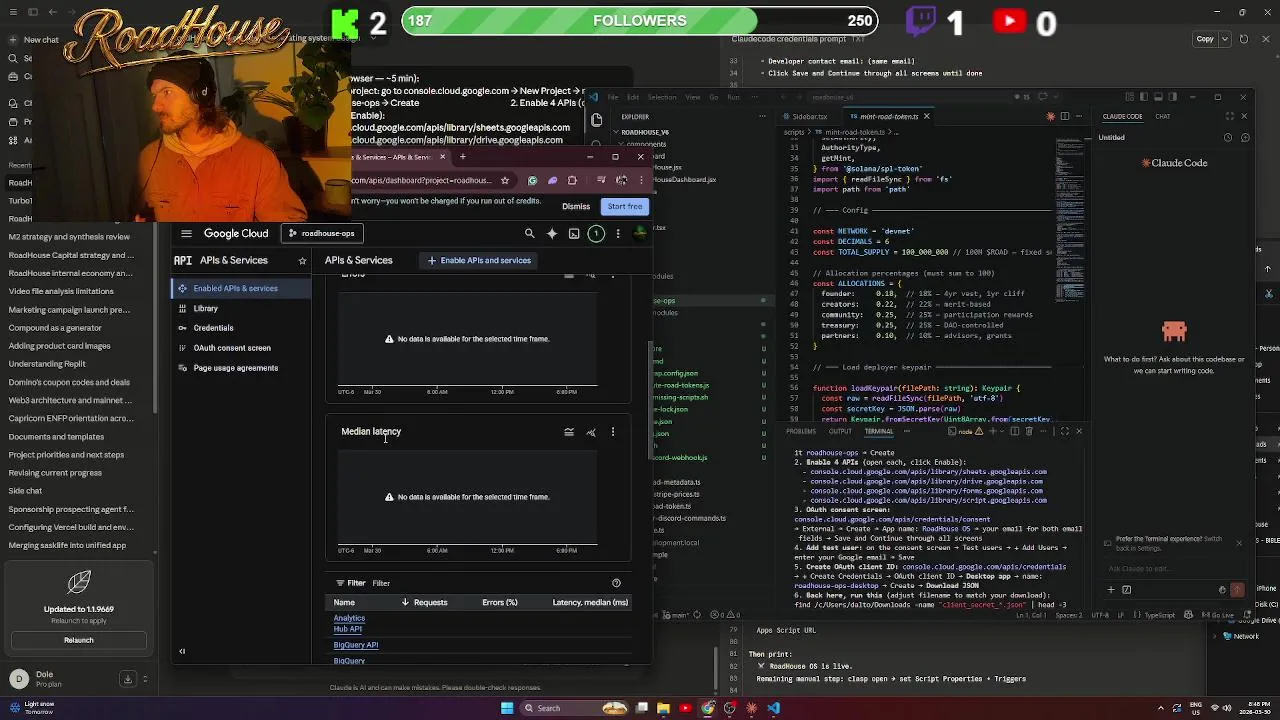1280x720 pixels.
Task: Maximize the VS Code terminal panel
Action: [1065, 431]
